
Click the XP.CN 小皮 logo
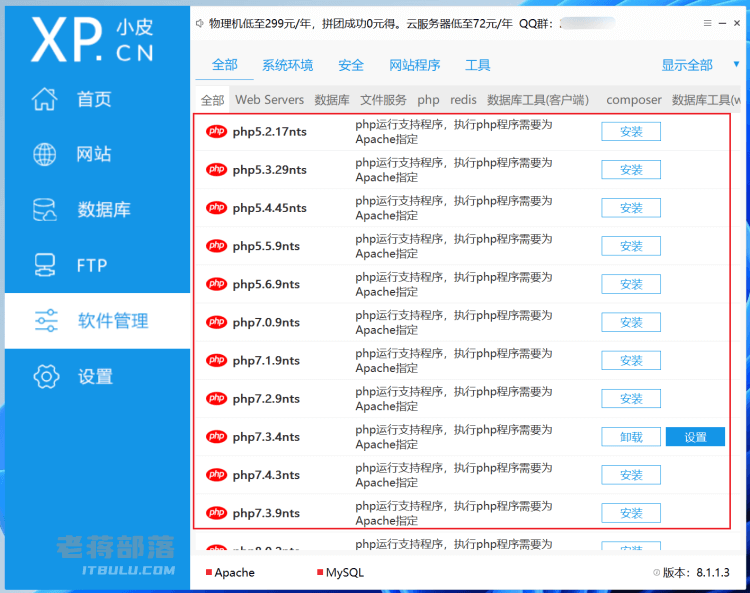click(x=92, y=40)
